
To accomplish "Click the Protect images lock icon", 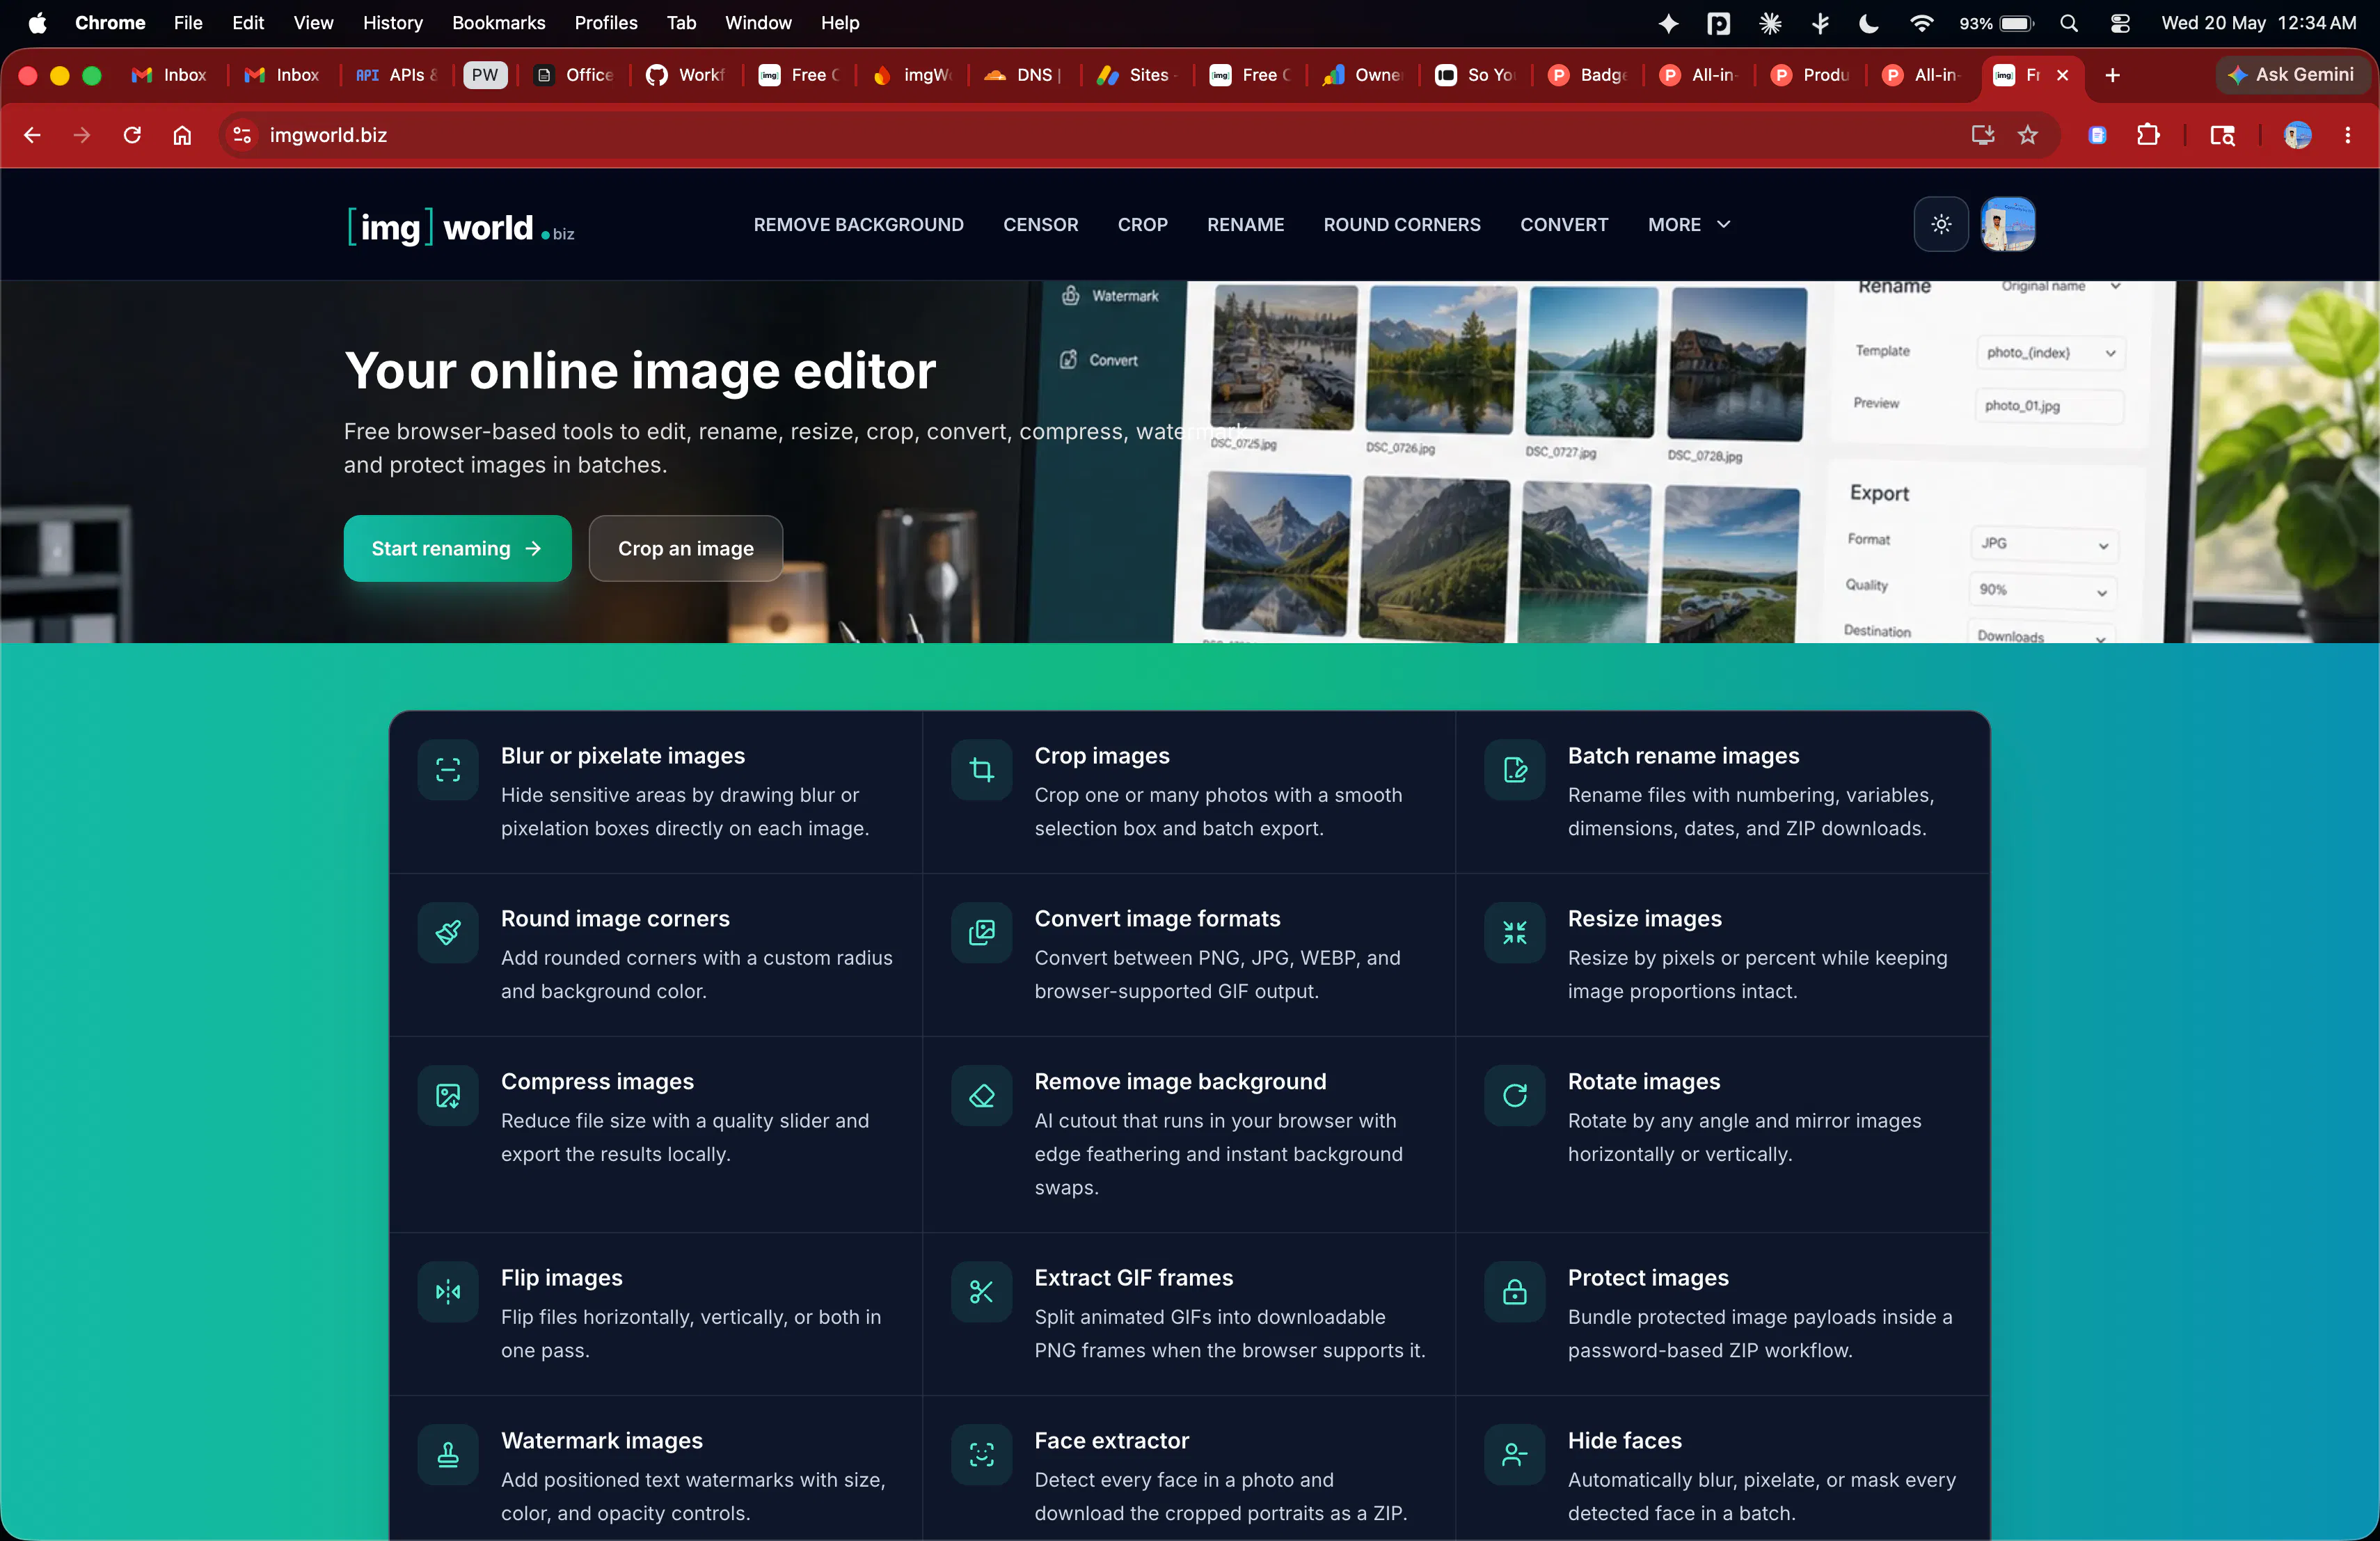I will tap(1514, 1291).
